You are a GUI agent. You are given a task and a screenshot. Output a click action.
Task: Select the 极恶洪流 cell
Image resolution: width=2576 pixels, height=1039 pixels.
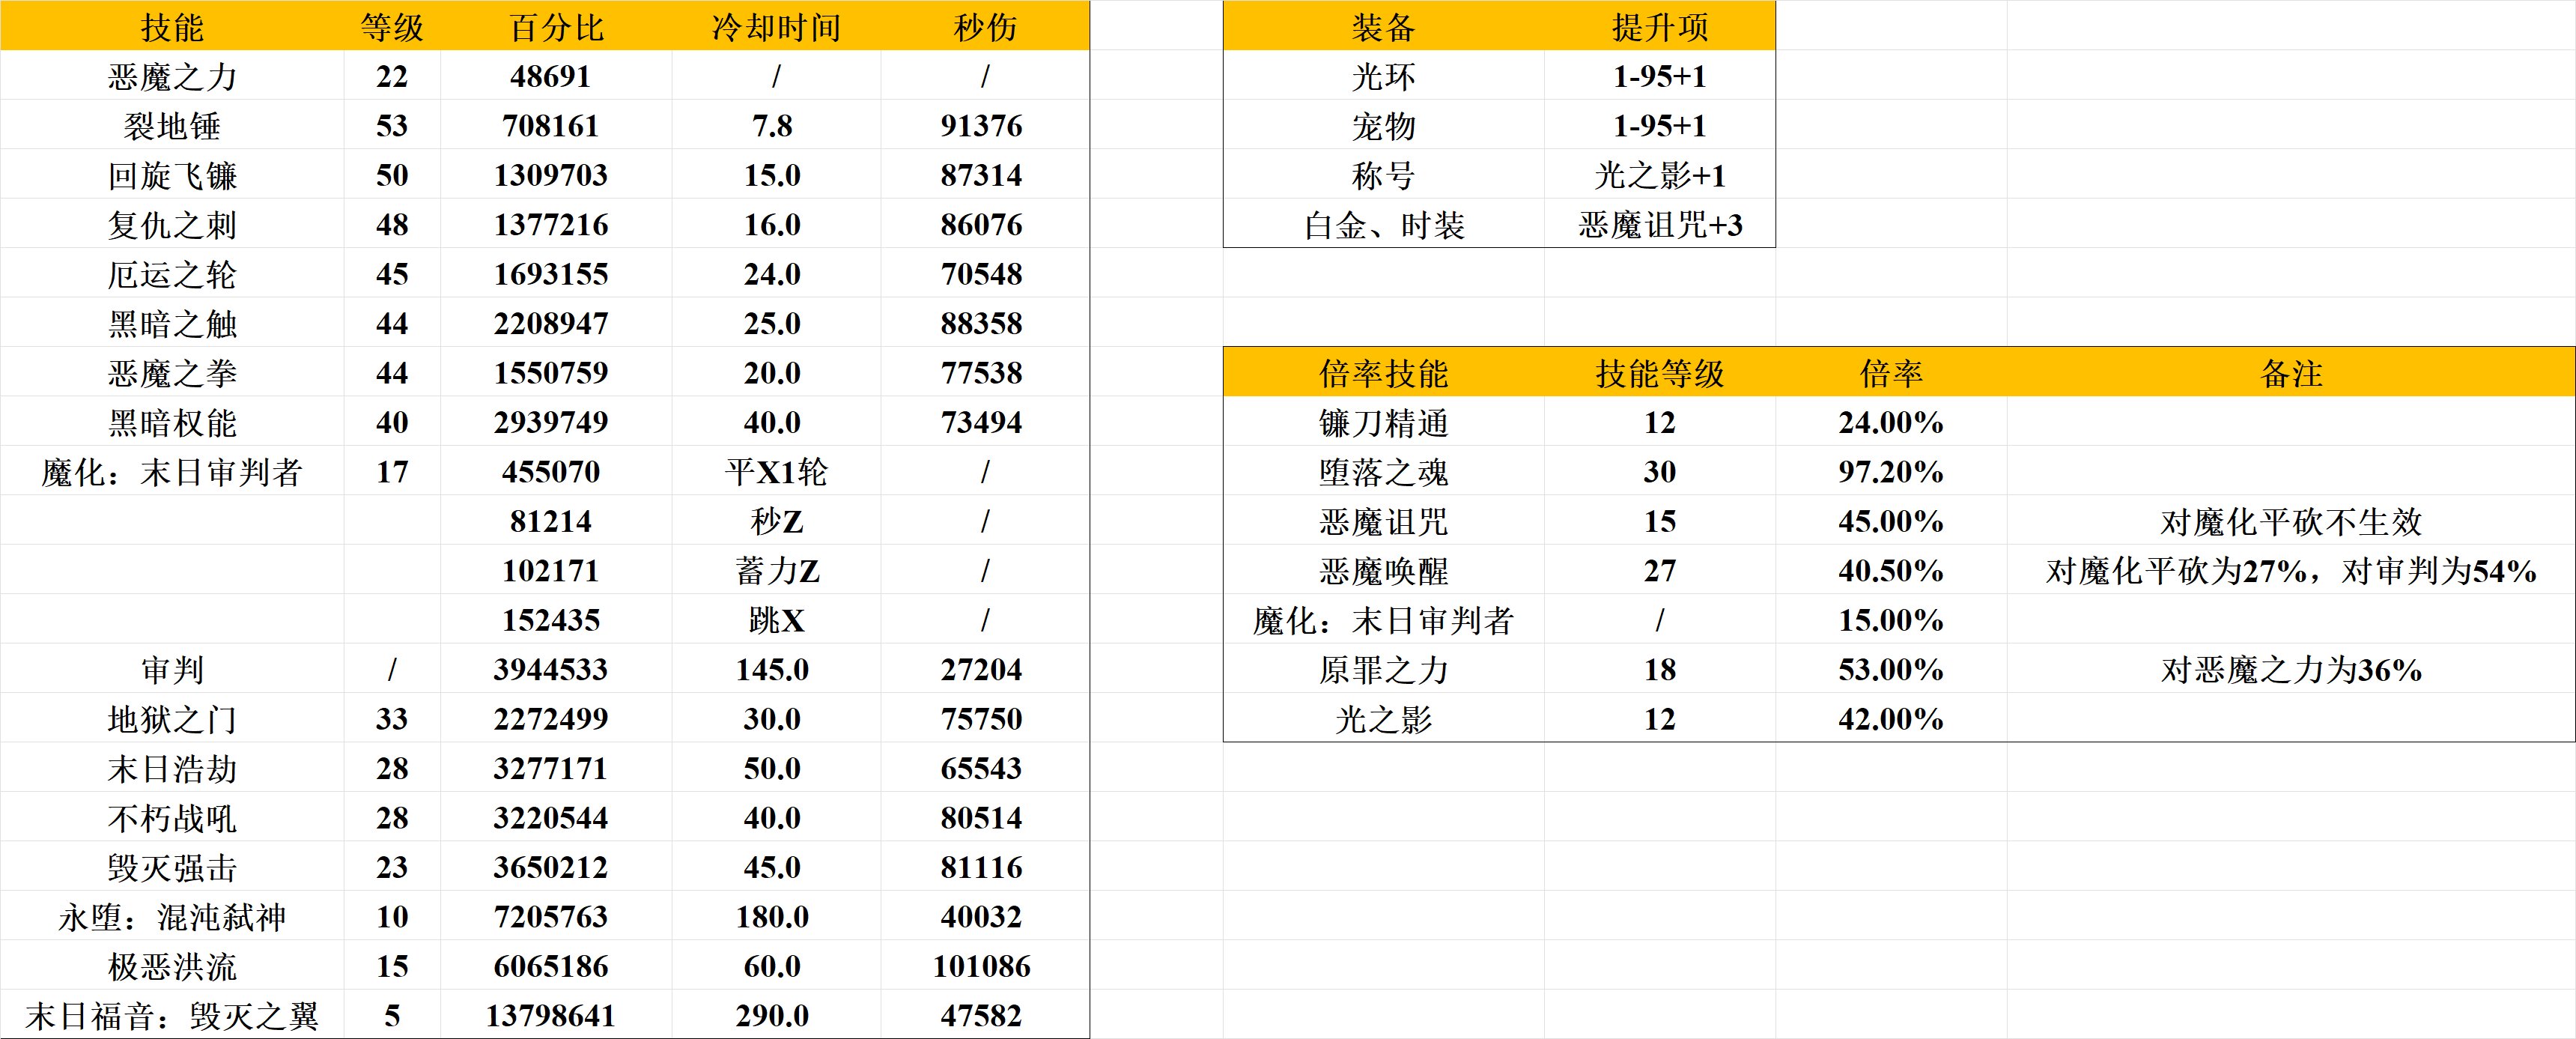(x=172, y=966)
